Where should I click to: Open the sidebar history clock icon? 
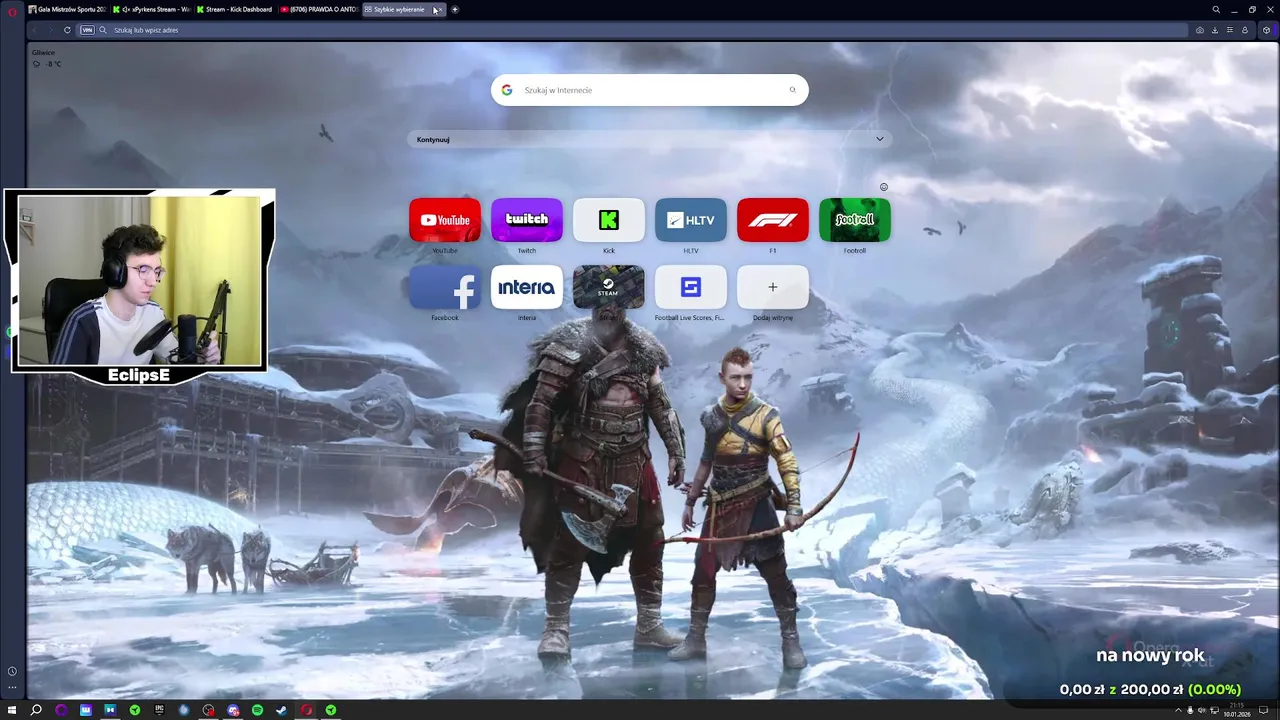[x=12, y=671]
